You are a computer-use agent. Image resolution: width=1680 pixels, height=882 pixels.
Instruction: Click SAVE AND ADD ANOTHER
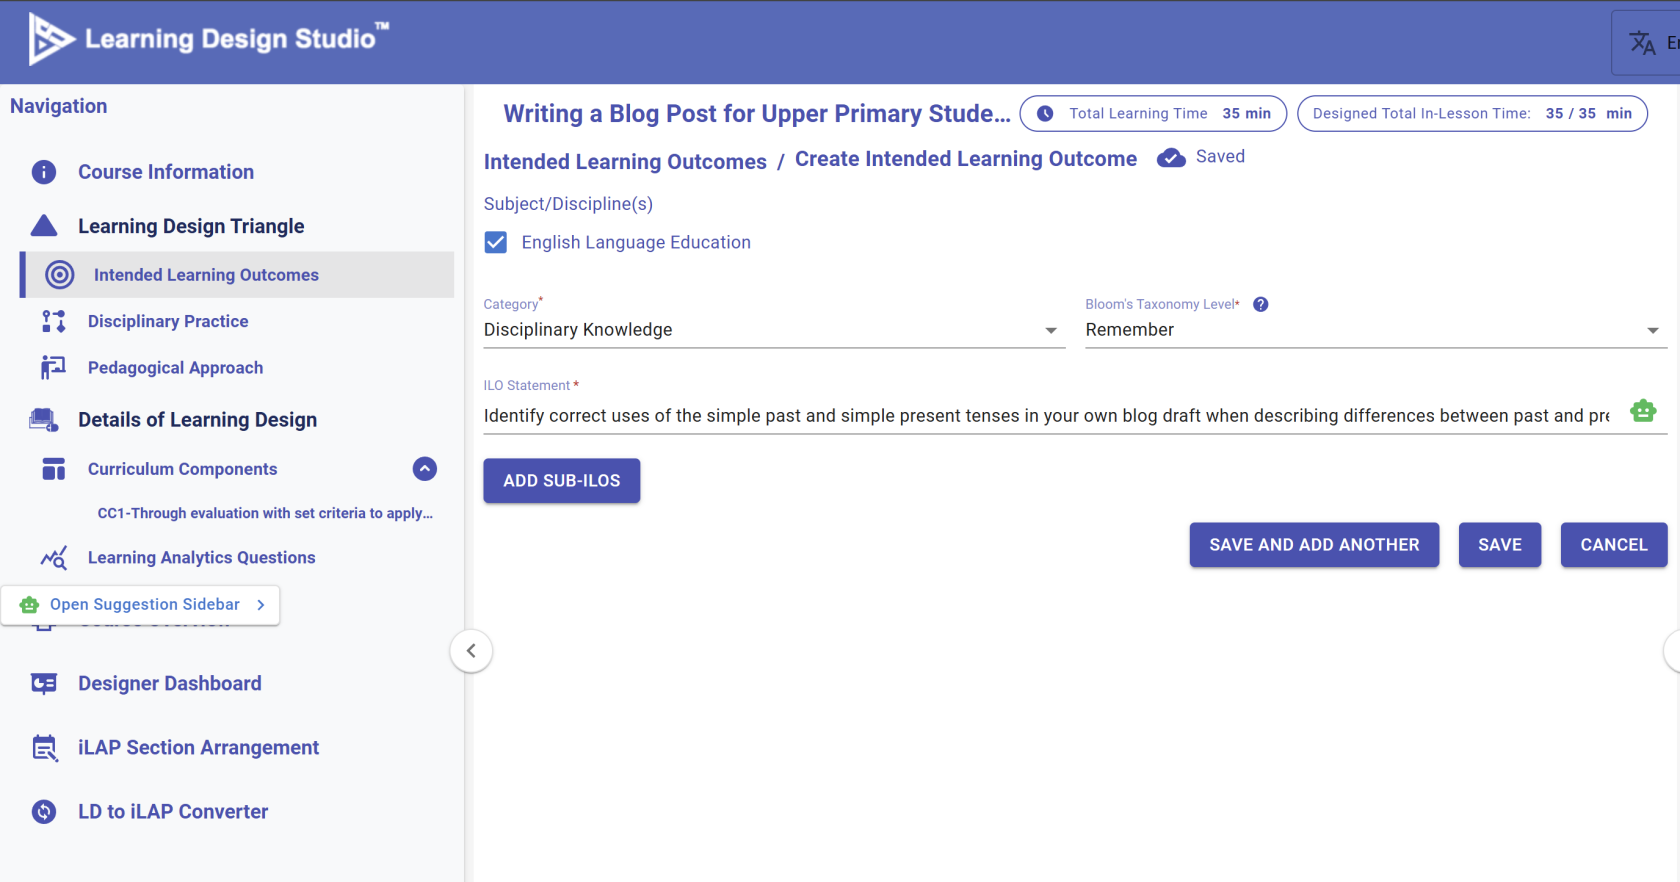[x=1314, y=545]
